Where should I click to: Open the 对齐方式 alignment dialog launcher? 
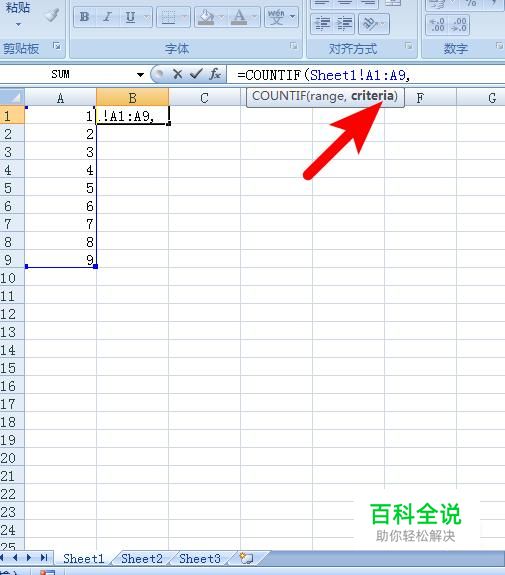click(408, 46)
